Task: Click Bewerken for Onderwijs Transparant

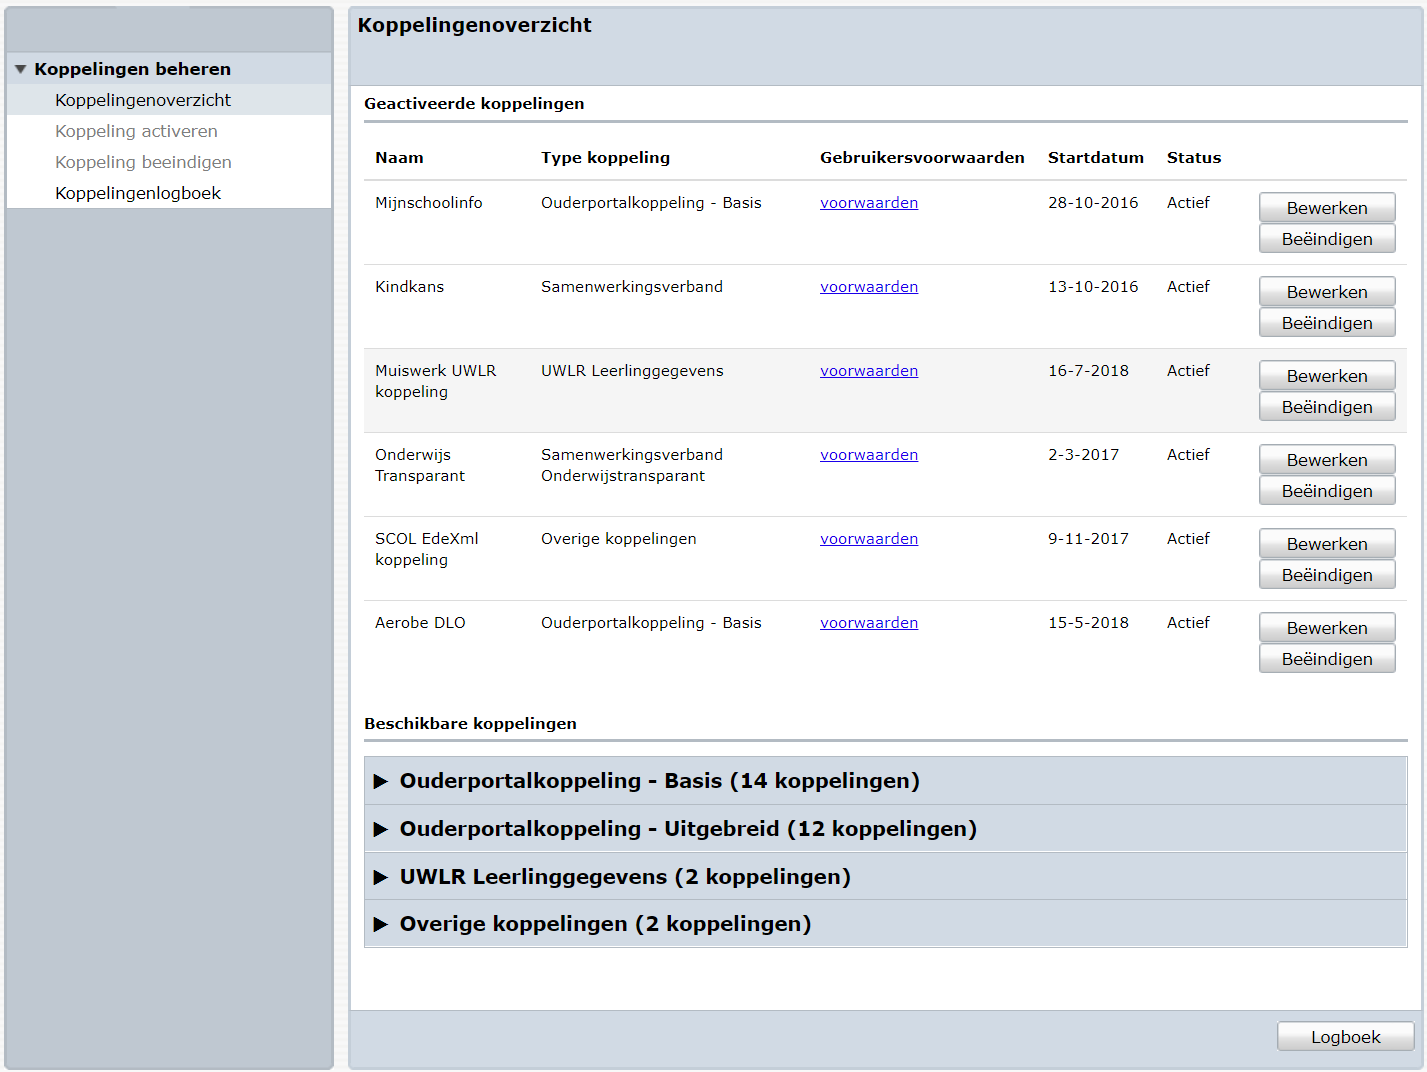Action: point(1327,460)
